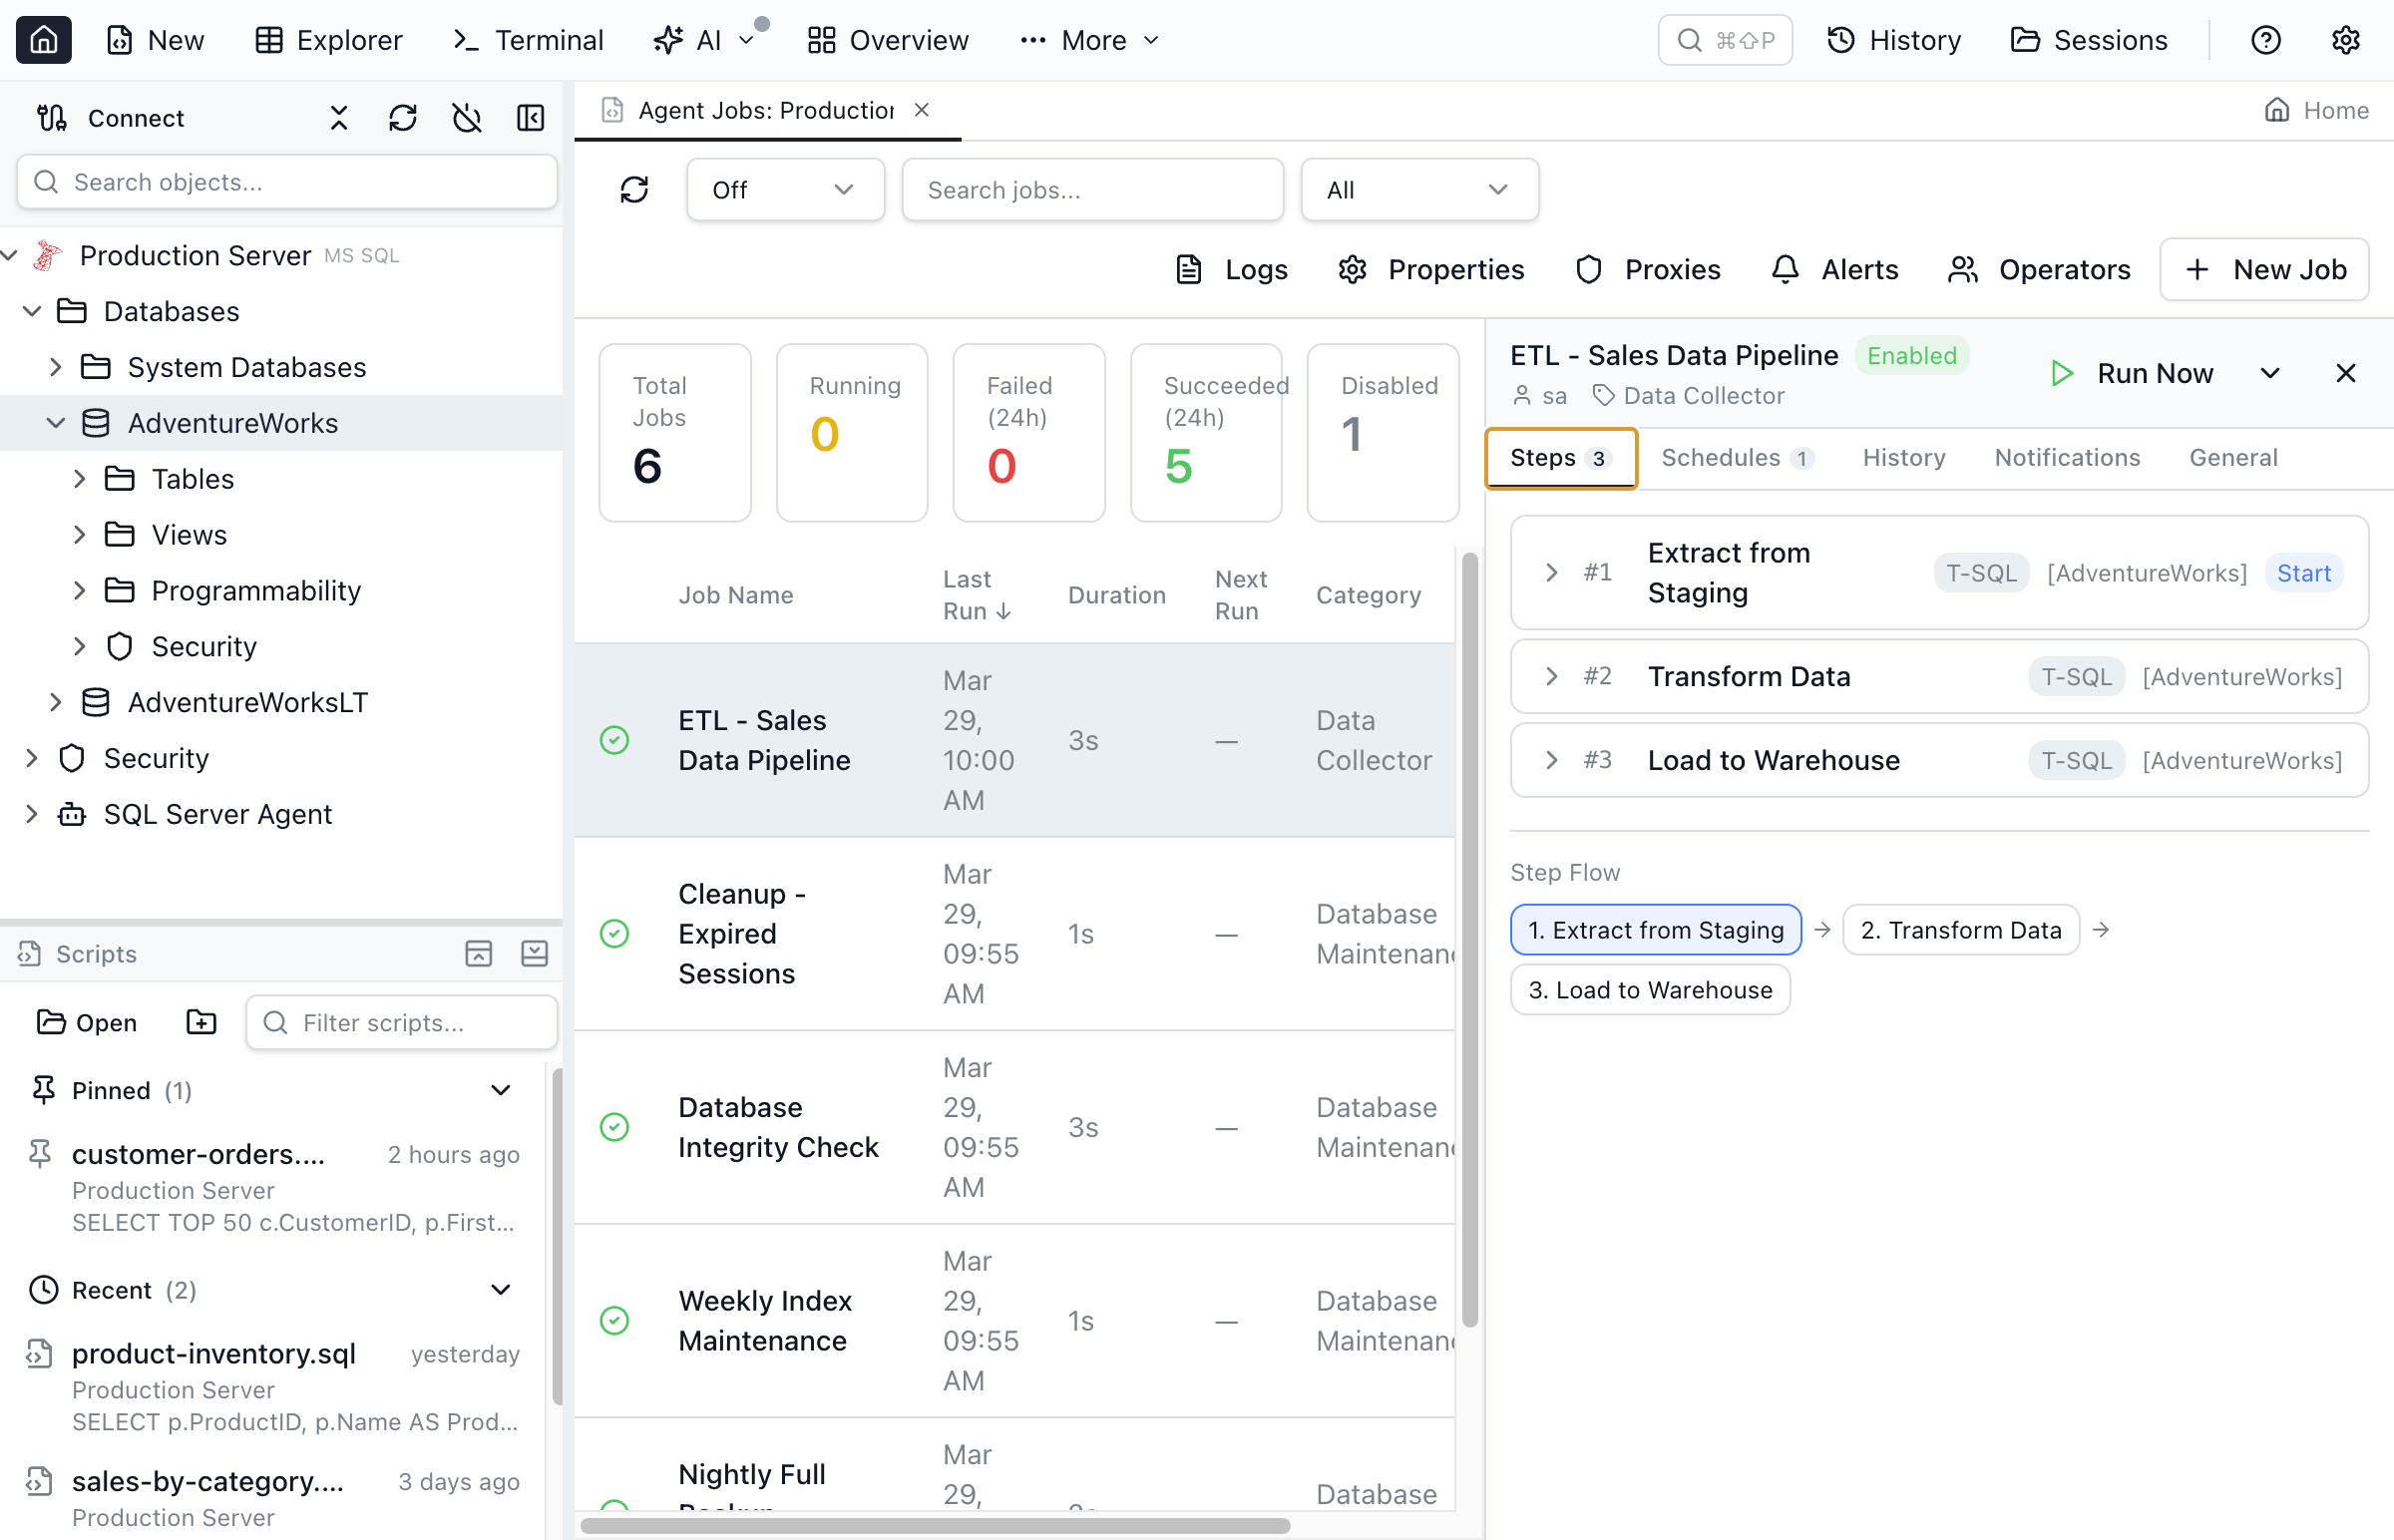Open the Overview view

point(887,40)
